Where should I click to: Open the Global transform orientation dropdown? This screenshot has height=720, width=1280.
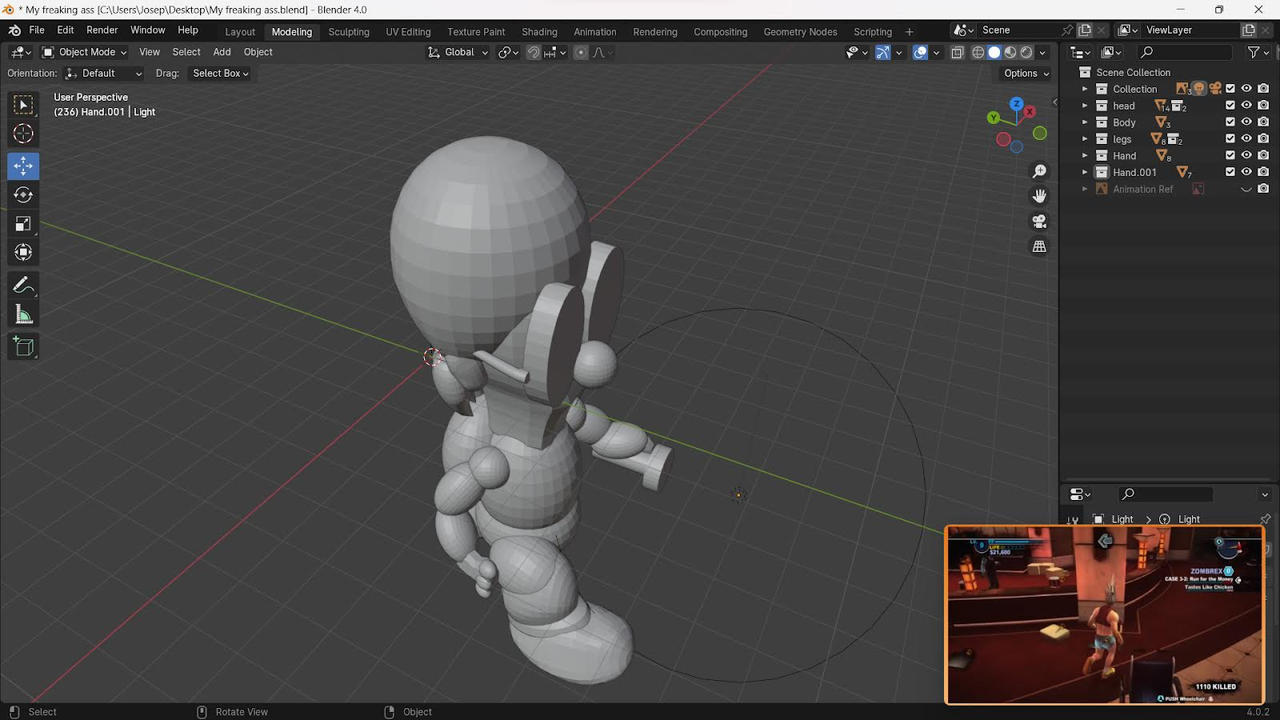458,52
